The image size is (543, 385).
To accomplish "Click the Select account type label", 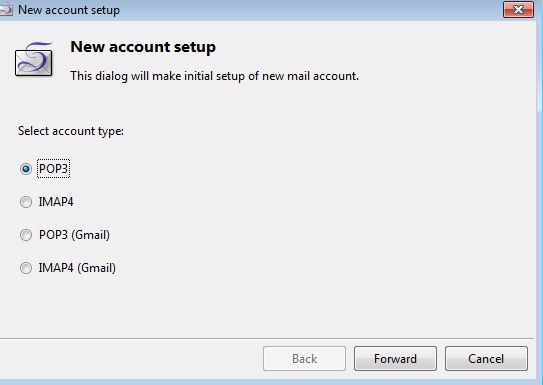I will click(71, 131).
